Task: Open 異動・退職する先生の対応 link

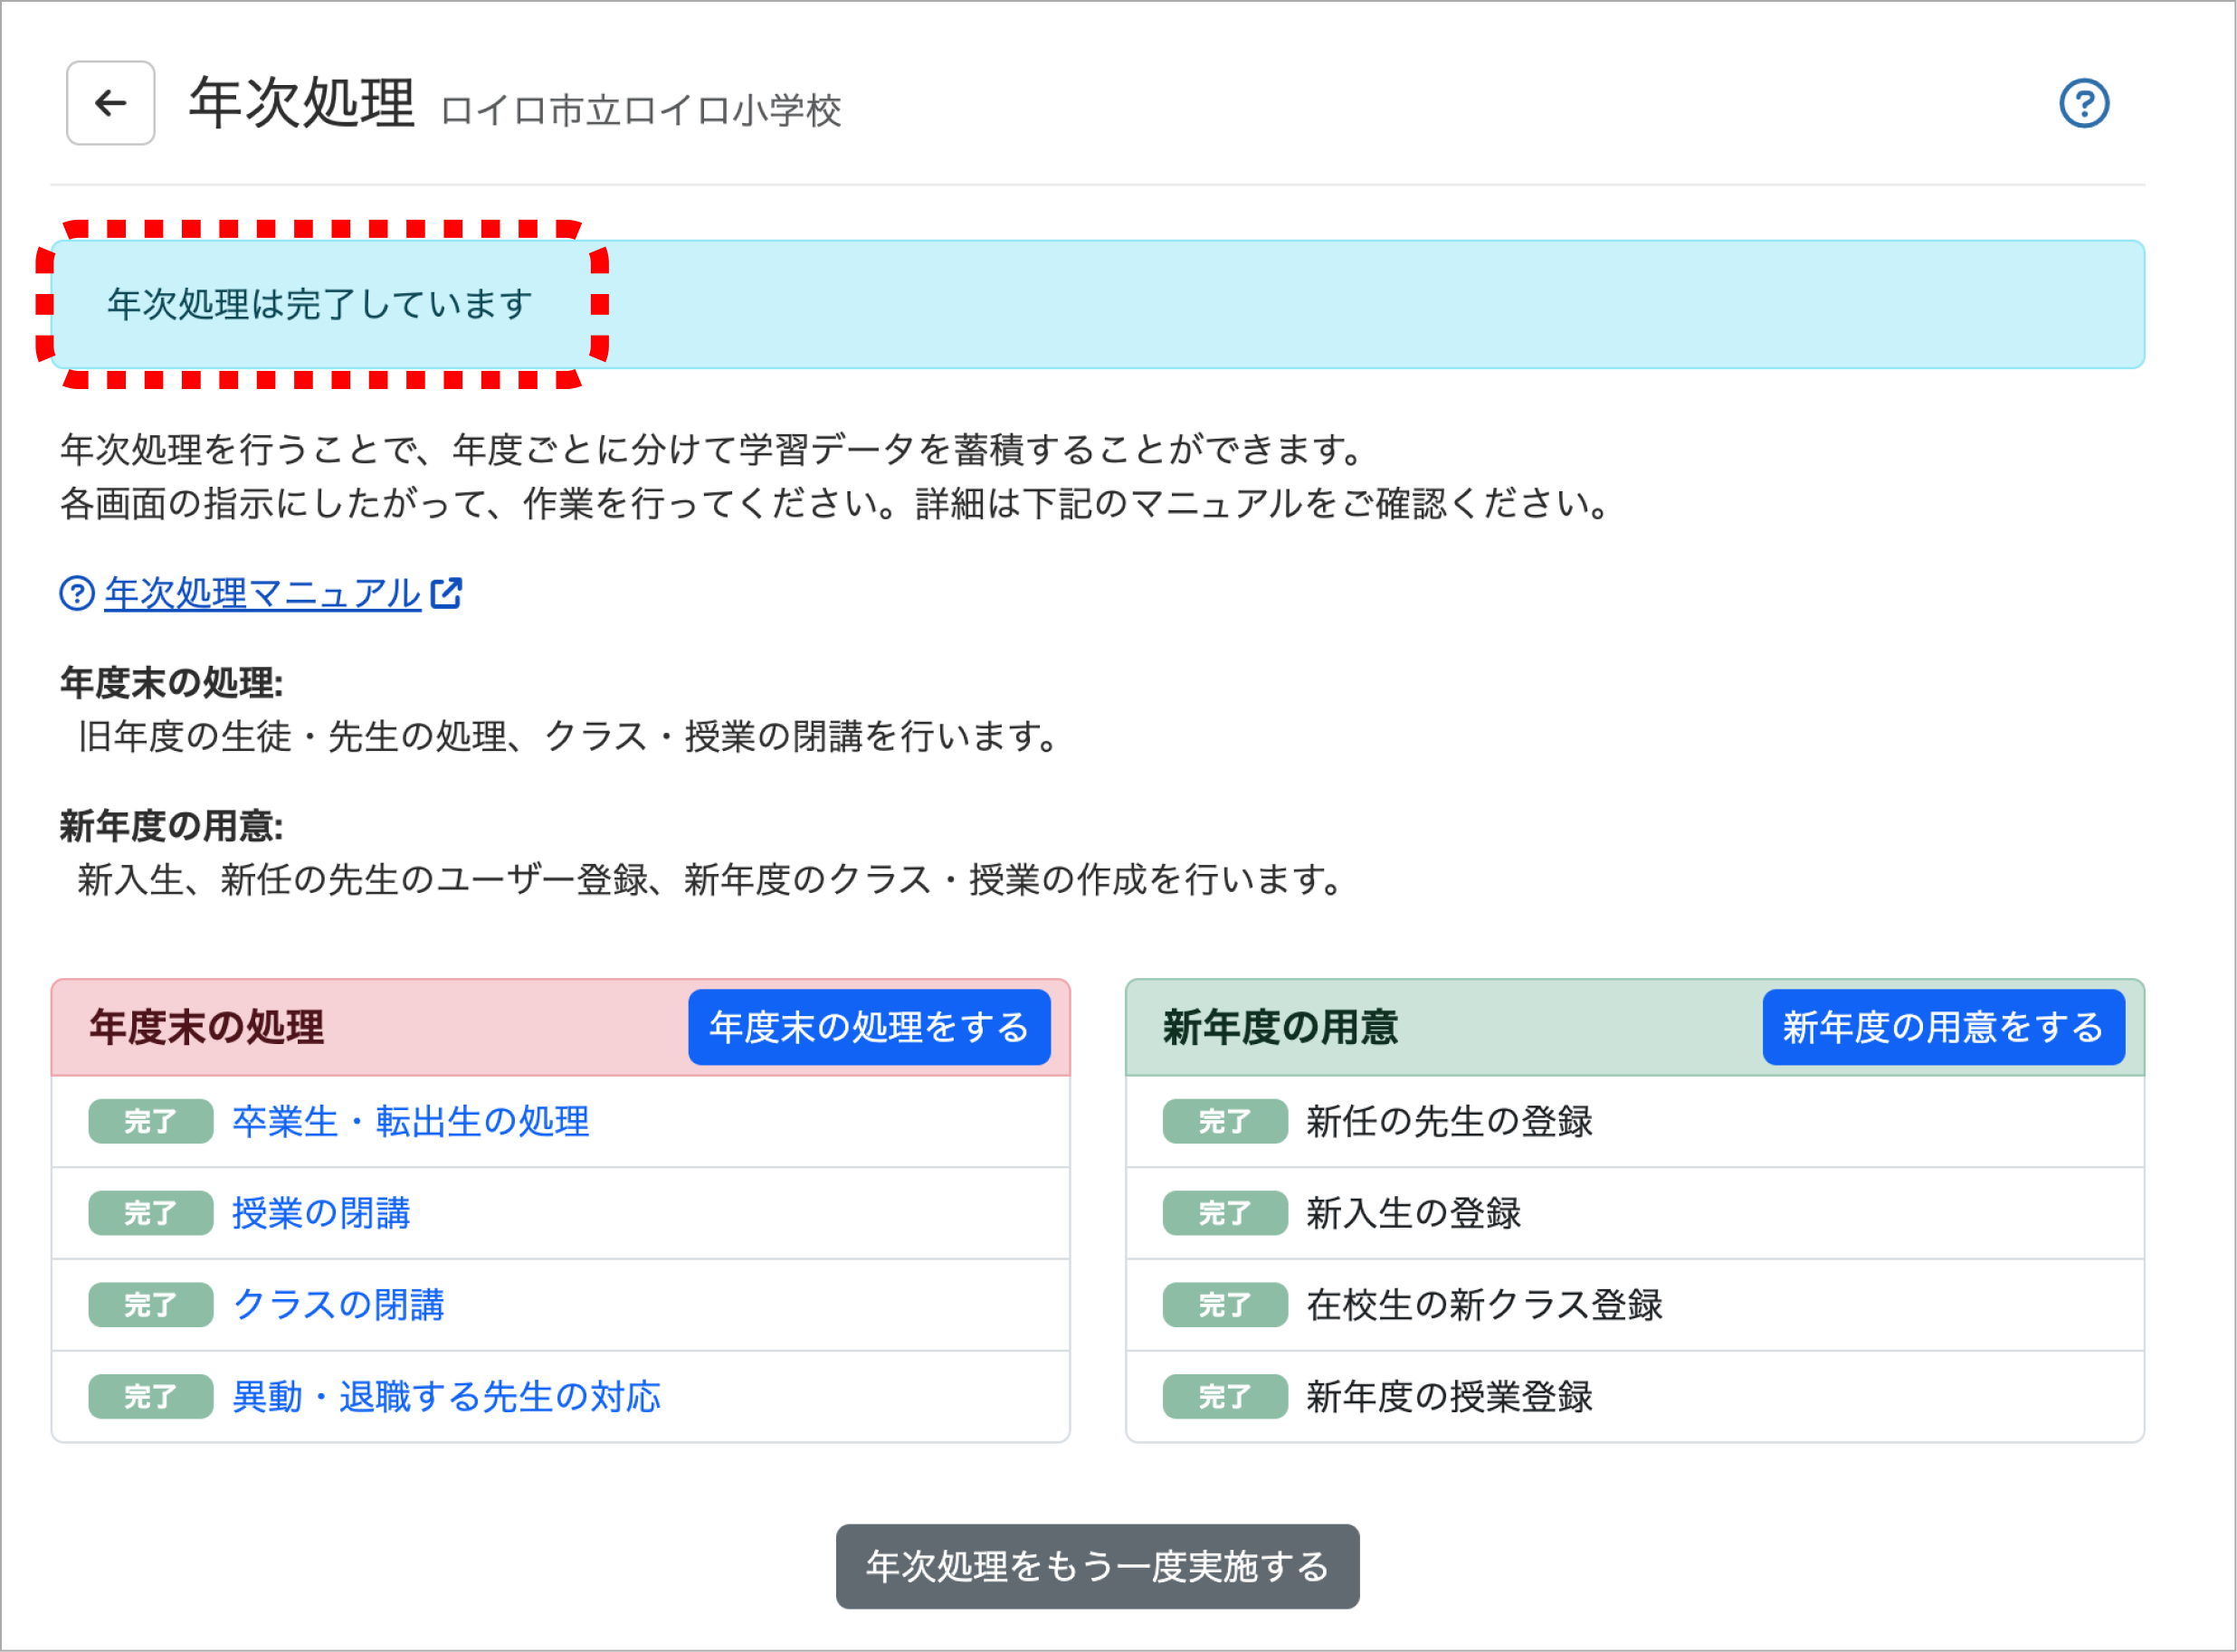Action: [x=446, y=1396]
